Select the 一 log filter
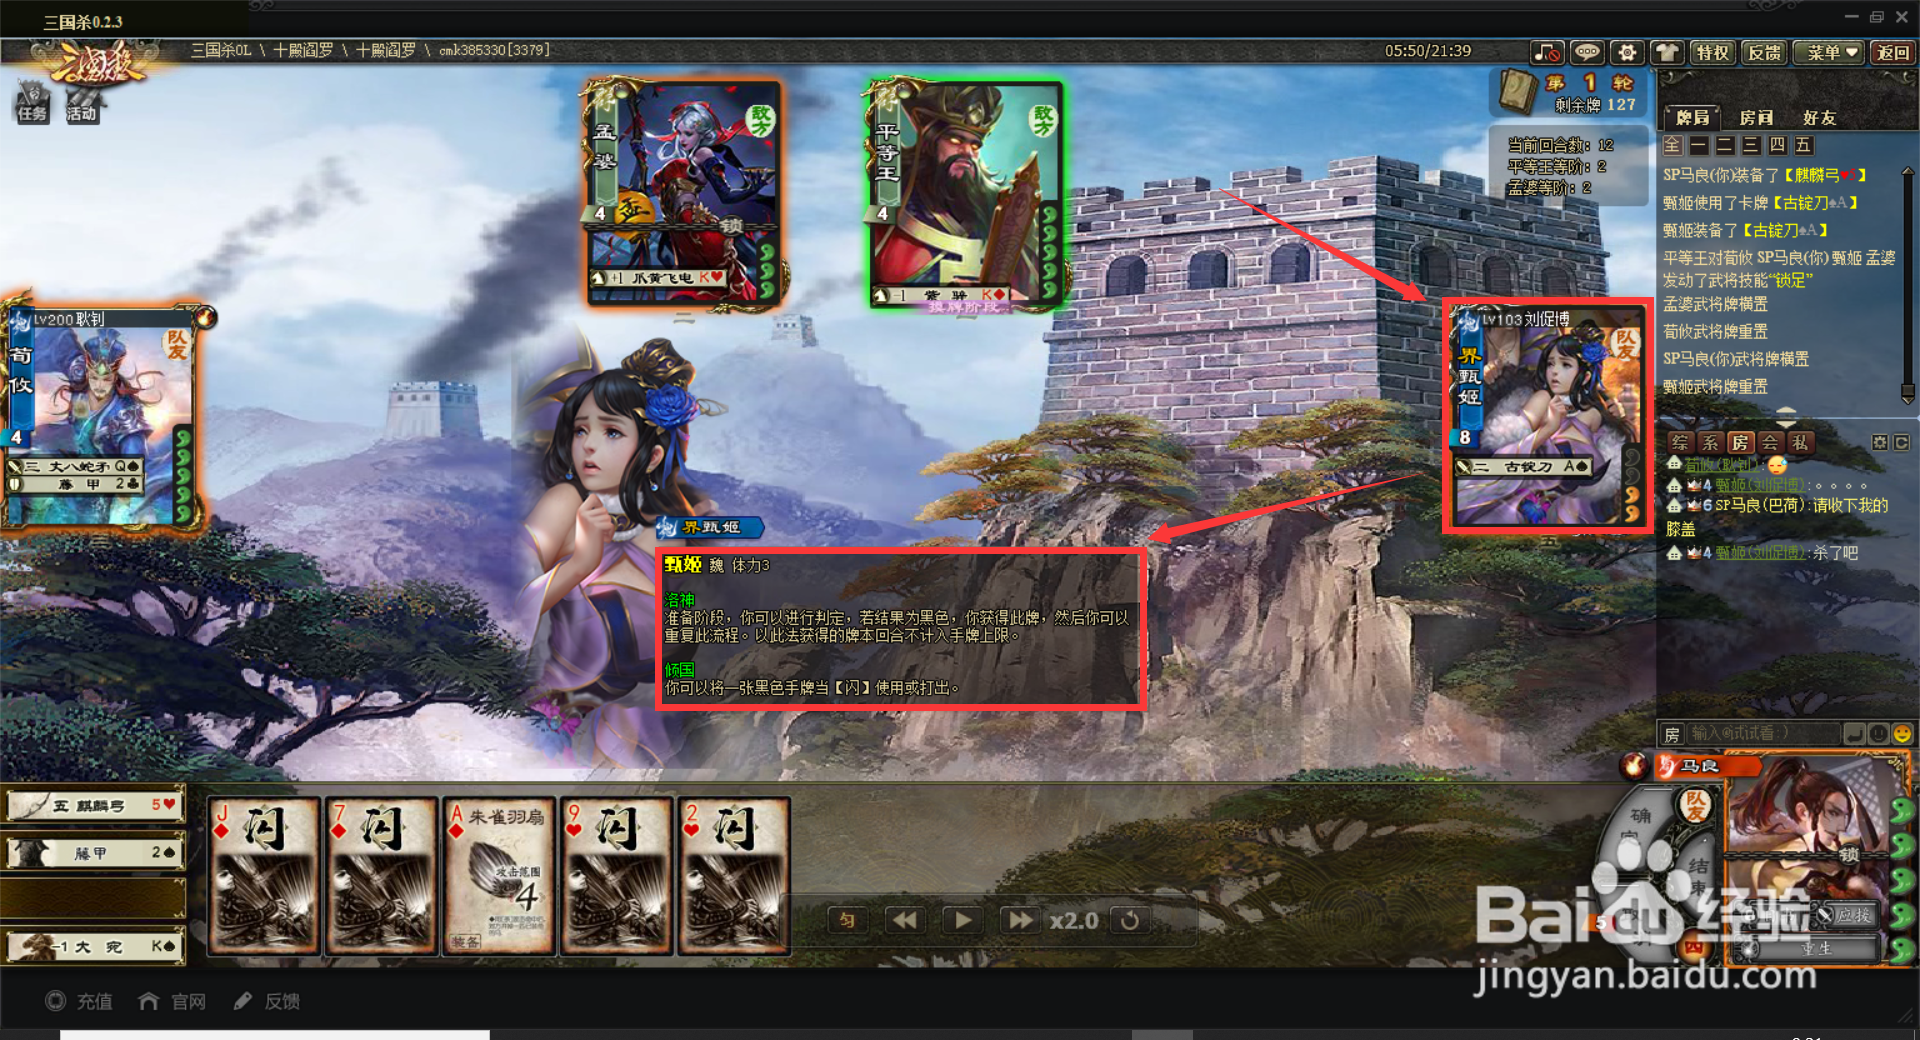The height and width of the screenshot is (1040, 1920). (x=1698, y=146)
